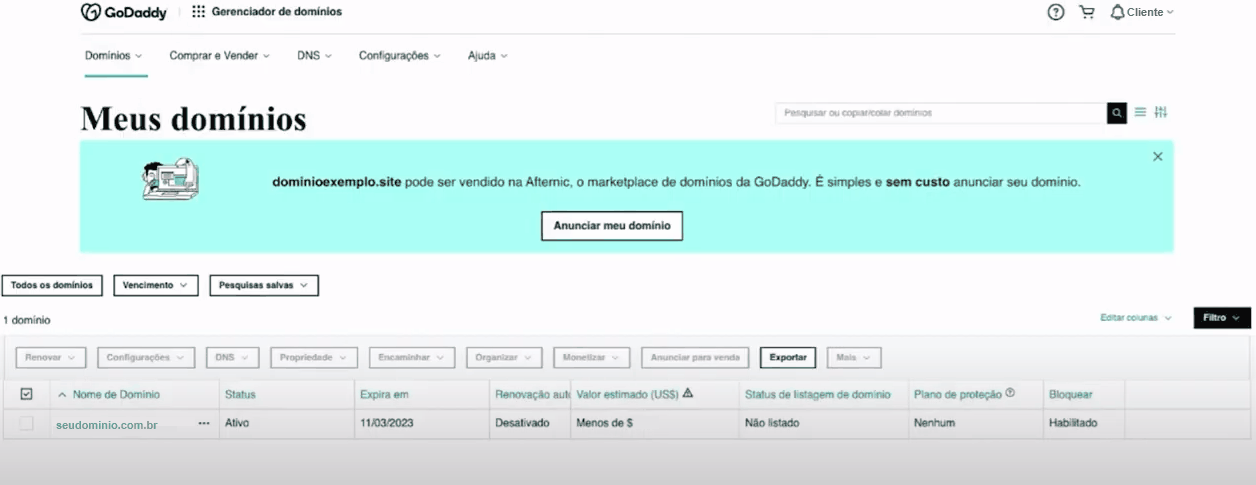This screenshot has width=1256, height=485.
Task: Toggle the select-all checkbox in table header
Action: 27,394
